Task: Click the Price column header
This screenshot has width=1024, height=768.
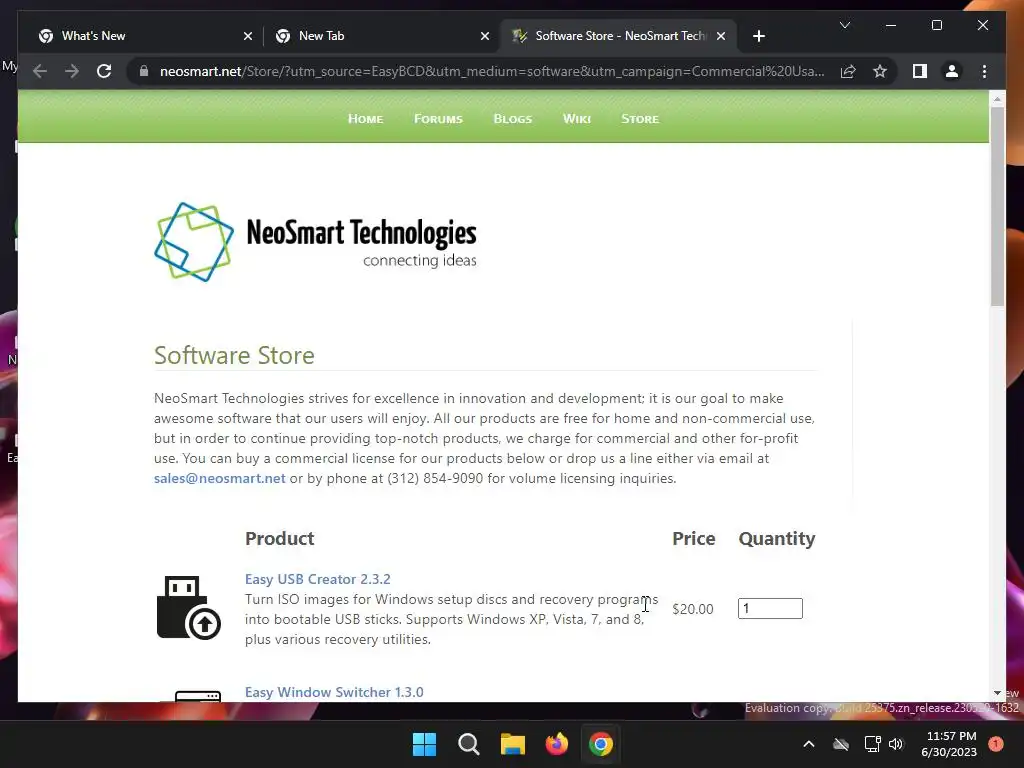Action: pyautogui.click(x=694, y=539)
